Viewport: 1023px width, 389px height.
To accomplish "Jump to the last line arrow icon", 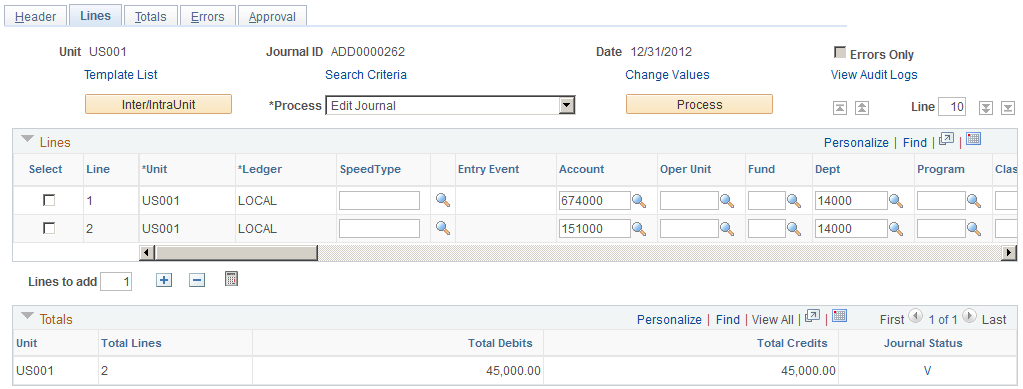I will (1007, 108).
